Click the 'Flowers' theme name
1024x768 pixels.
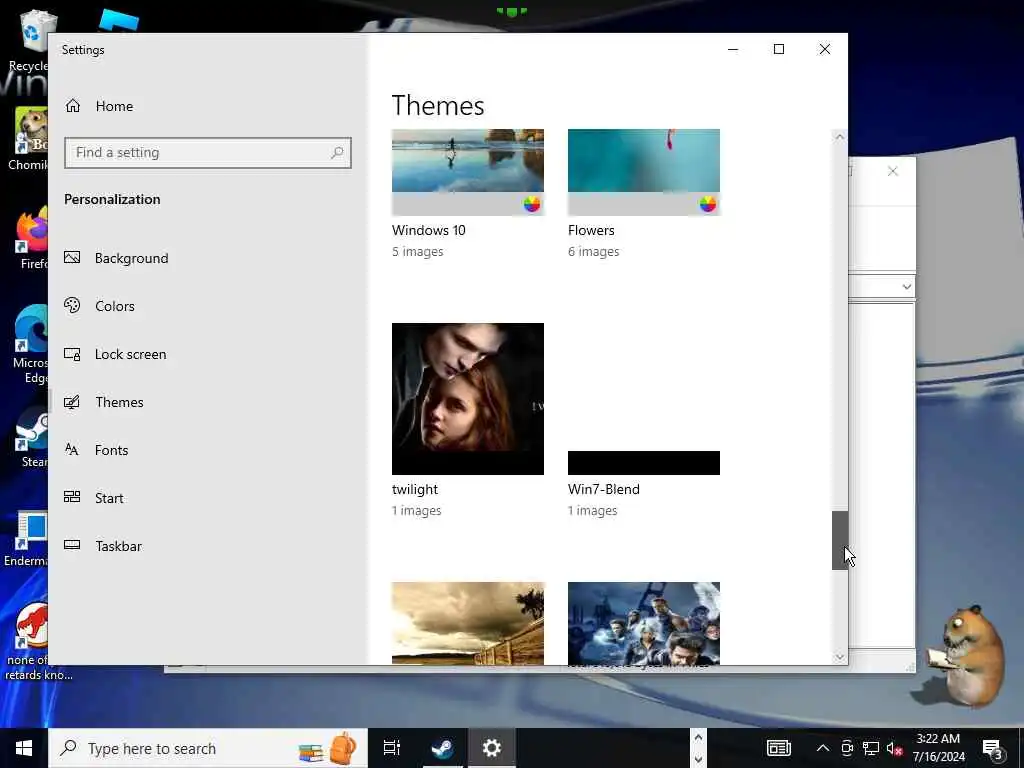click(x=591, y=231)
